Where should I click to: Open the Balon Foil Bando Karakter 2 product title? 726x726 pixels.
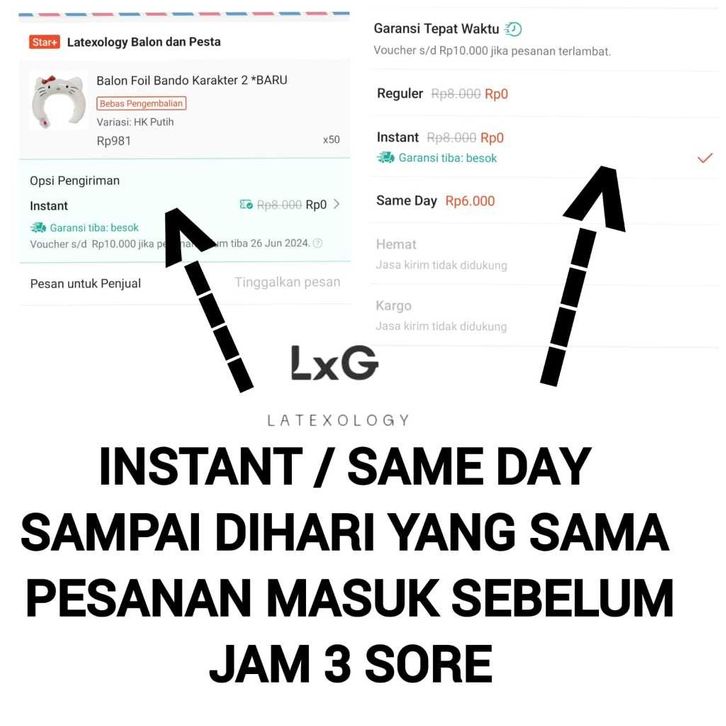[192, 80]
